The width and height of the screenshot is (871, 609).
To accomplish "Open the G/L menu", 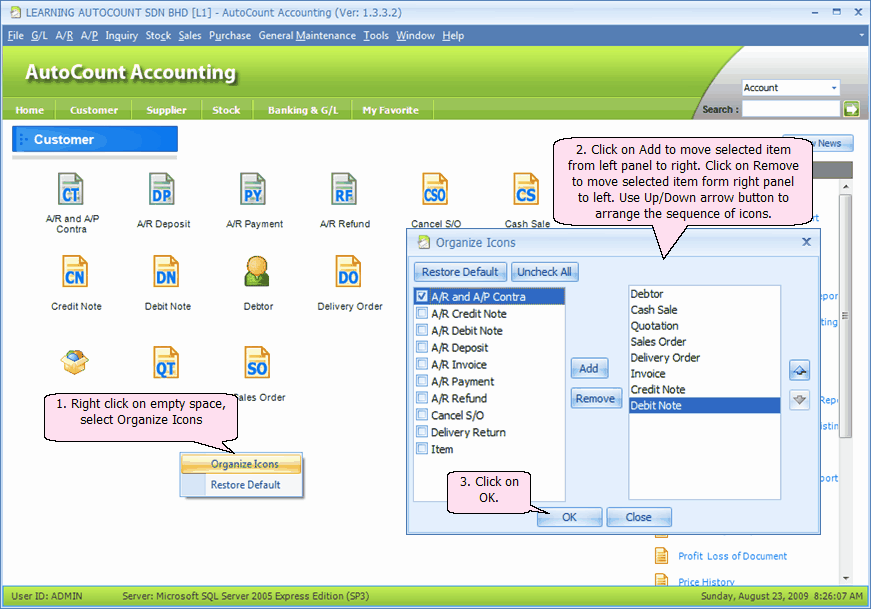I will click(39, 36).
